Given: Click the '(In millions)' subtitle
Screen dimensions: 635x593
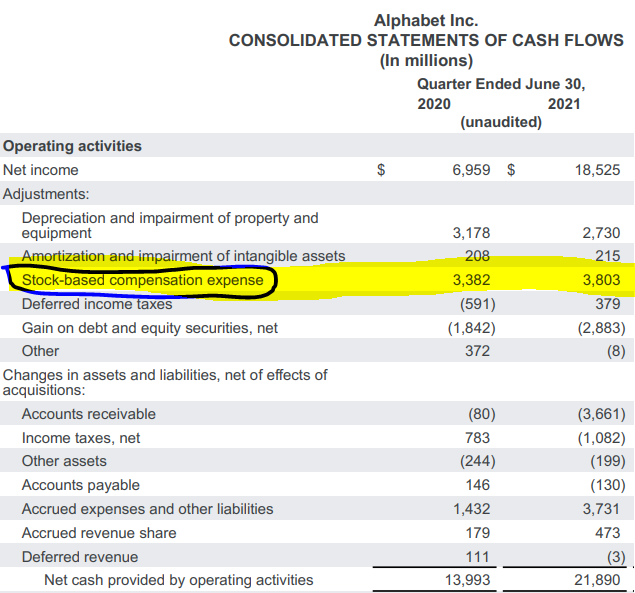Looking at the screenshot, I should (x=426, y=61).
